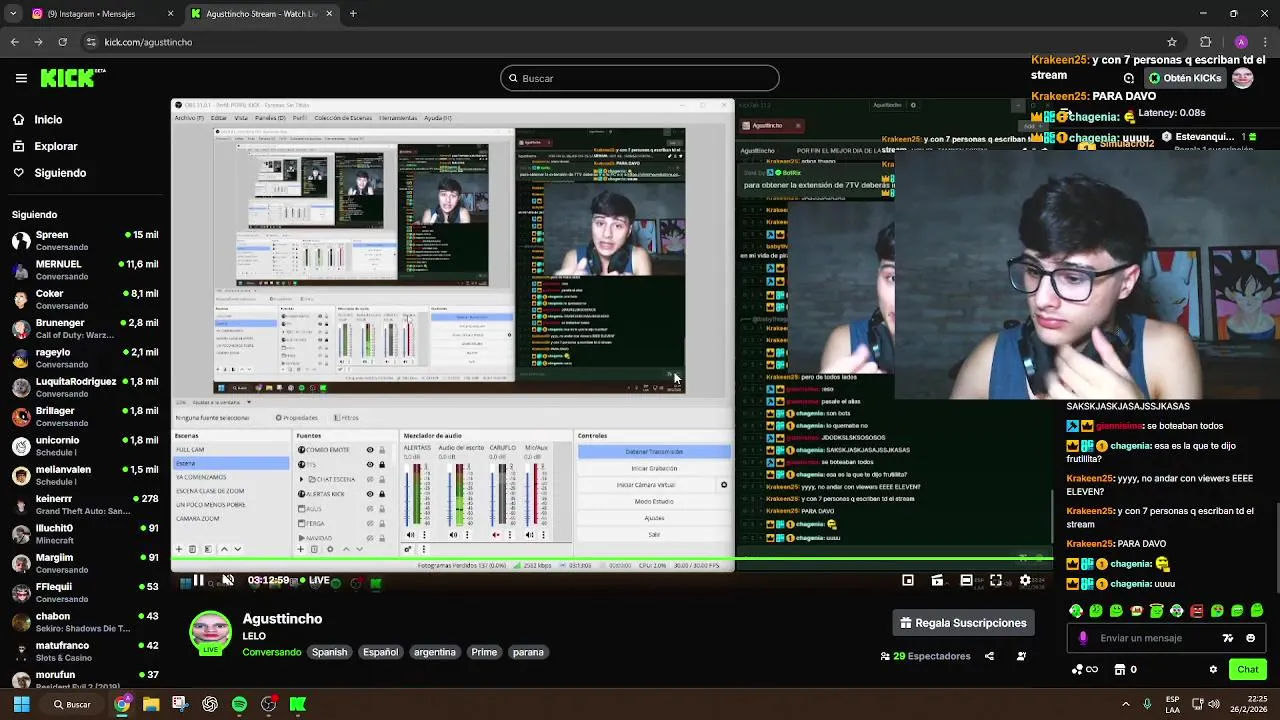The height and width of the screenshot is (720, 1280).
Task: Select the Prime tag
Action: tap(484, 652)
